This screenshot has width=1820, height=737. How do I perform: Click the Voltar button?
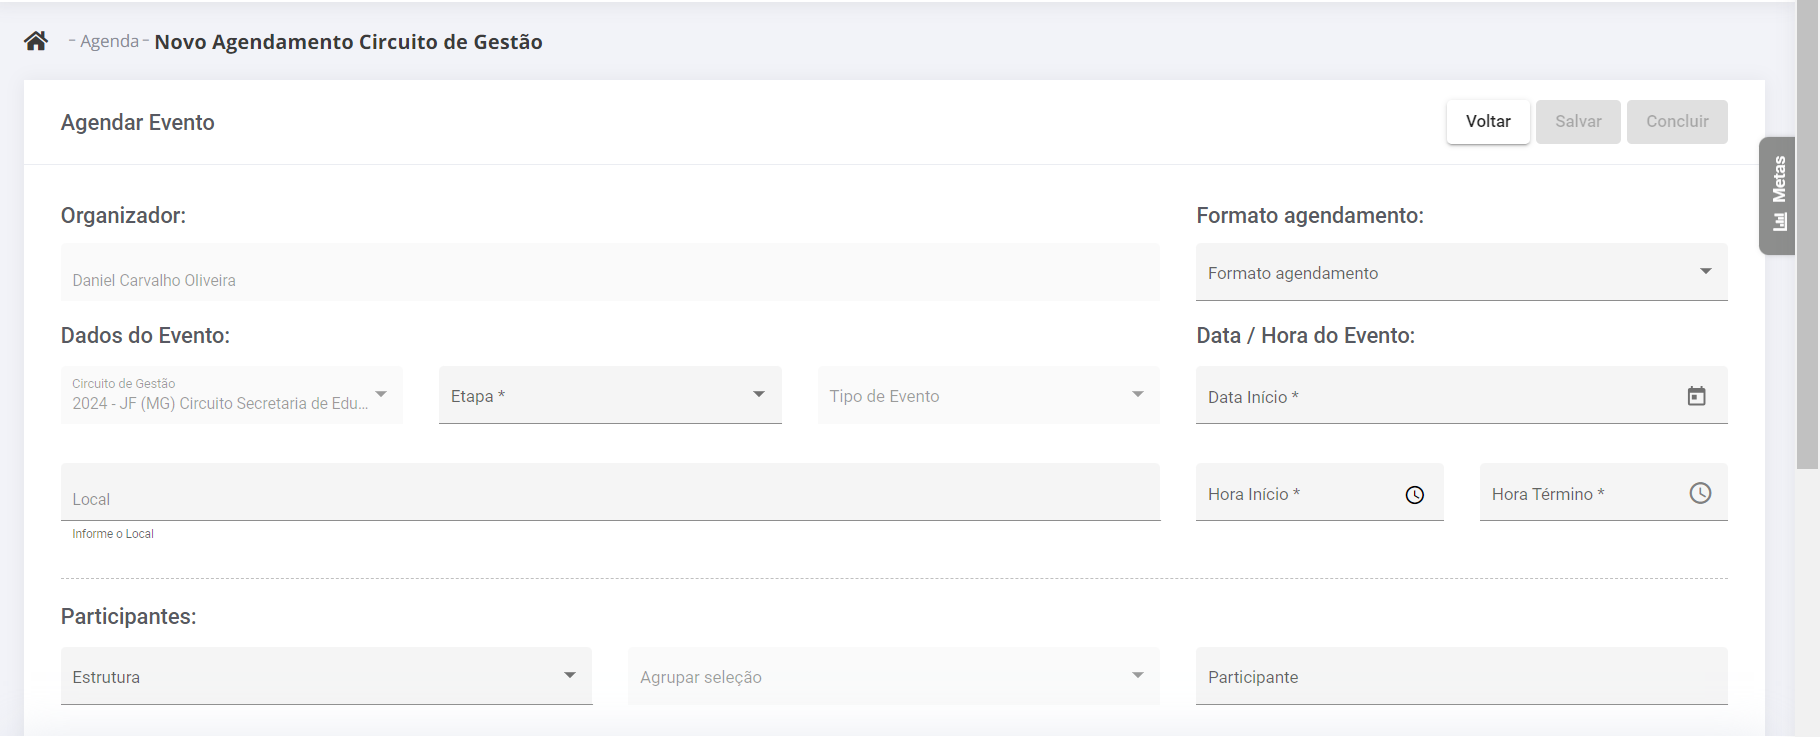(1488, 122)
